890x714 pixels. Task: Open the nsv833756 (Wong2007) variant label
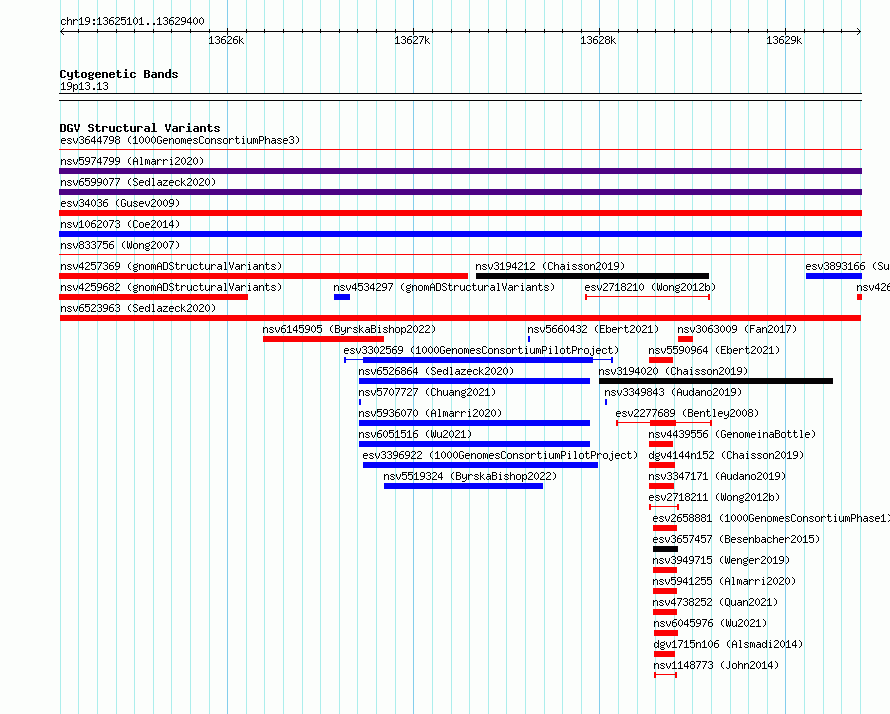[120, 245]
